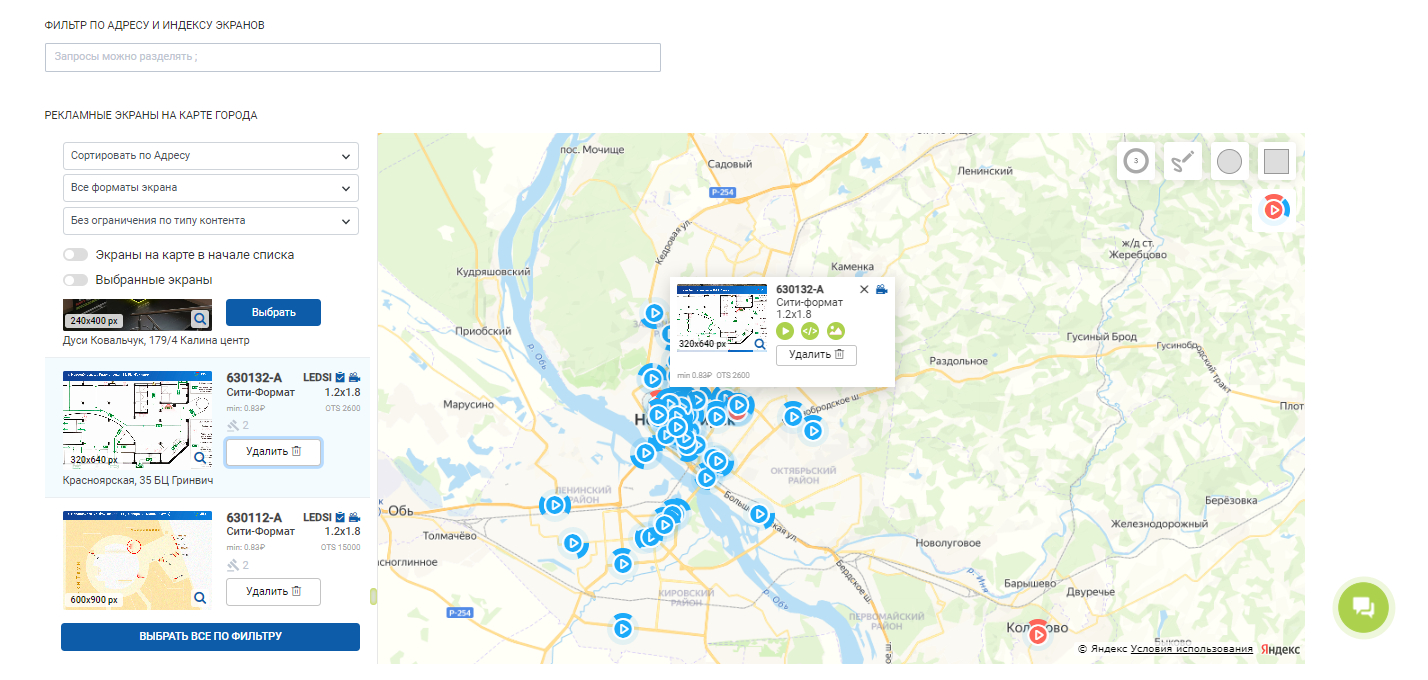Click 'Яндекс' logo on the map
1428x680 pixels.
[1281, 649]
